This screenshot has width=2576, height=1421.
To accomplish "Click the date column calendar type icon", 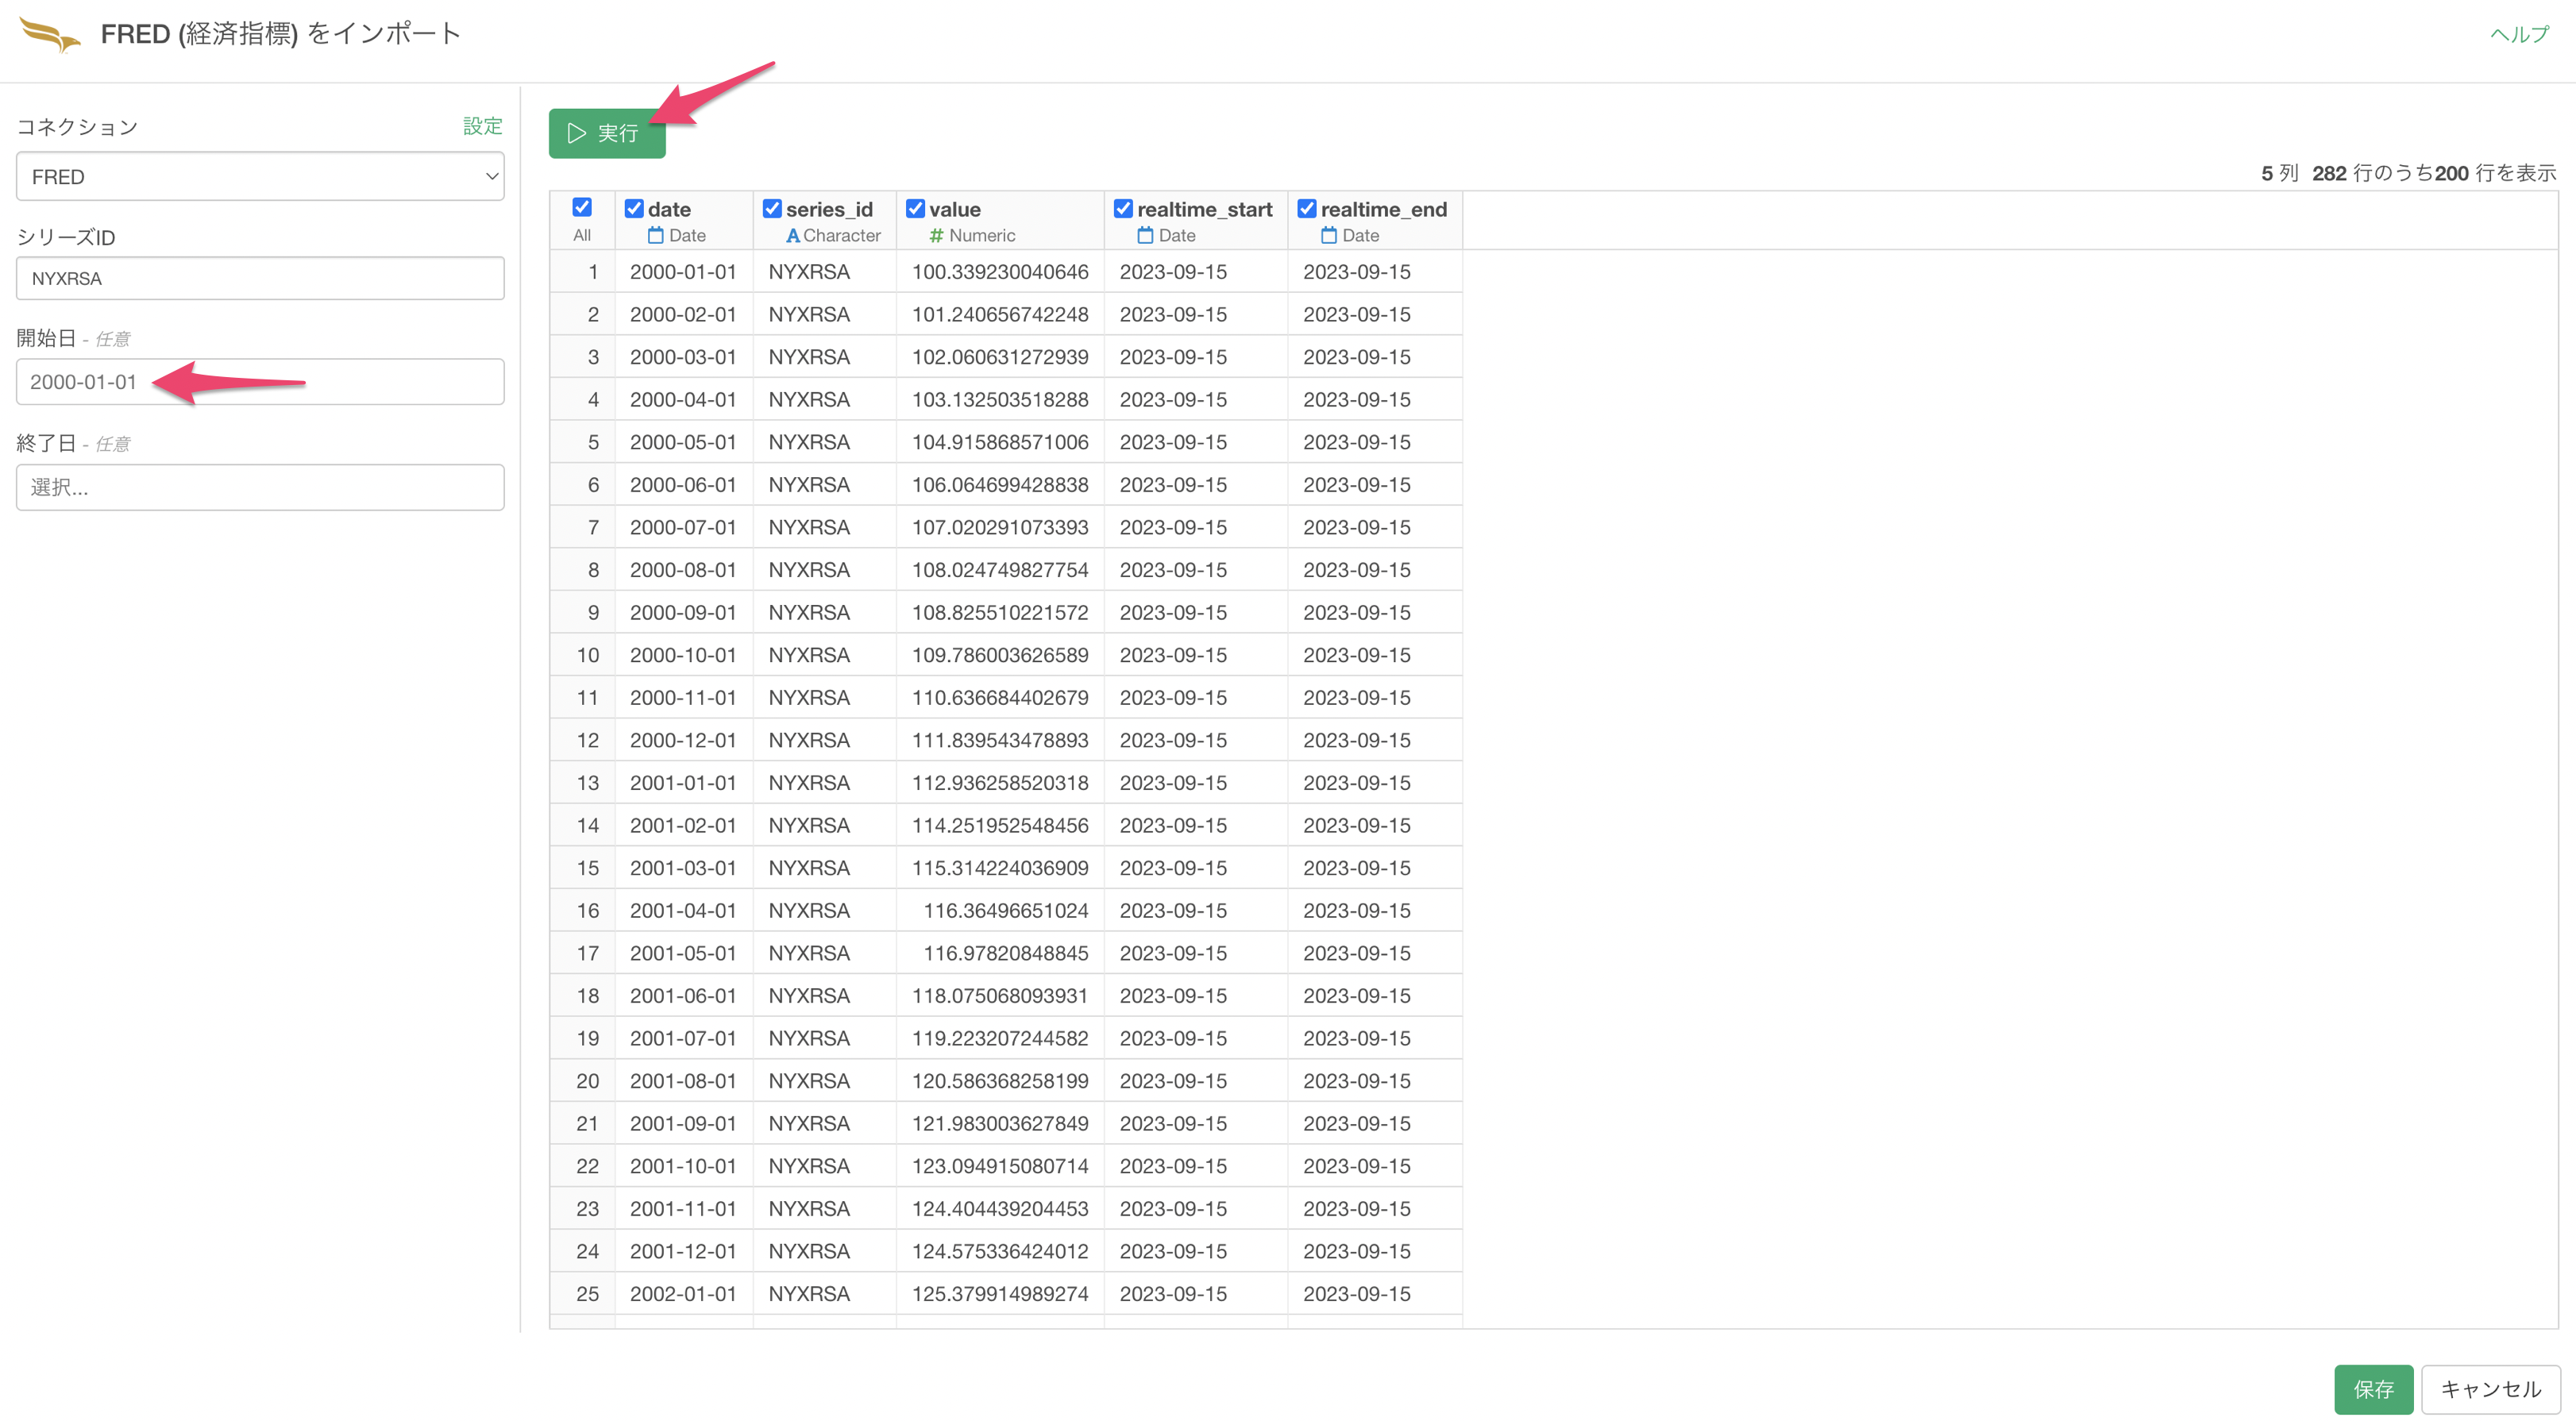I will tap(655, 235).
